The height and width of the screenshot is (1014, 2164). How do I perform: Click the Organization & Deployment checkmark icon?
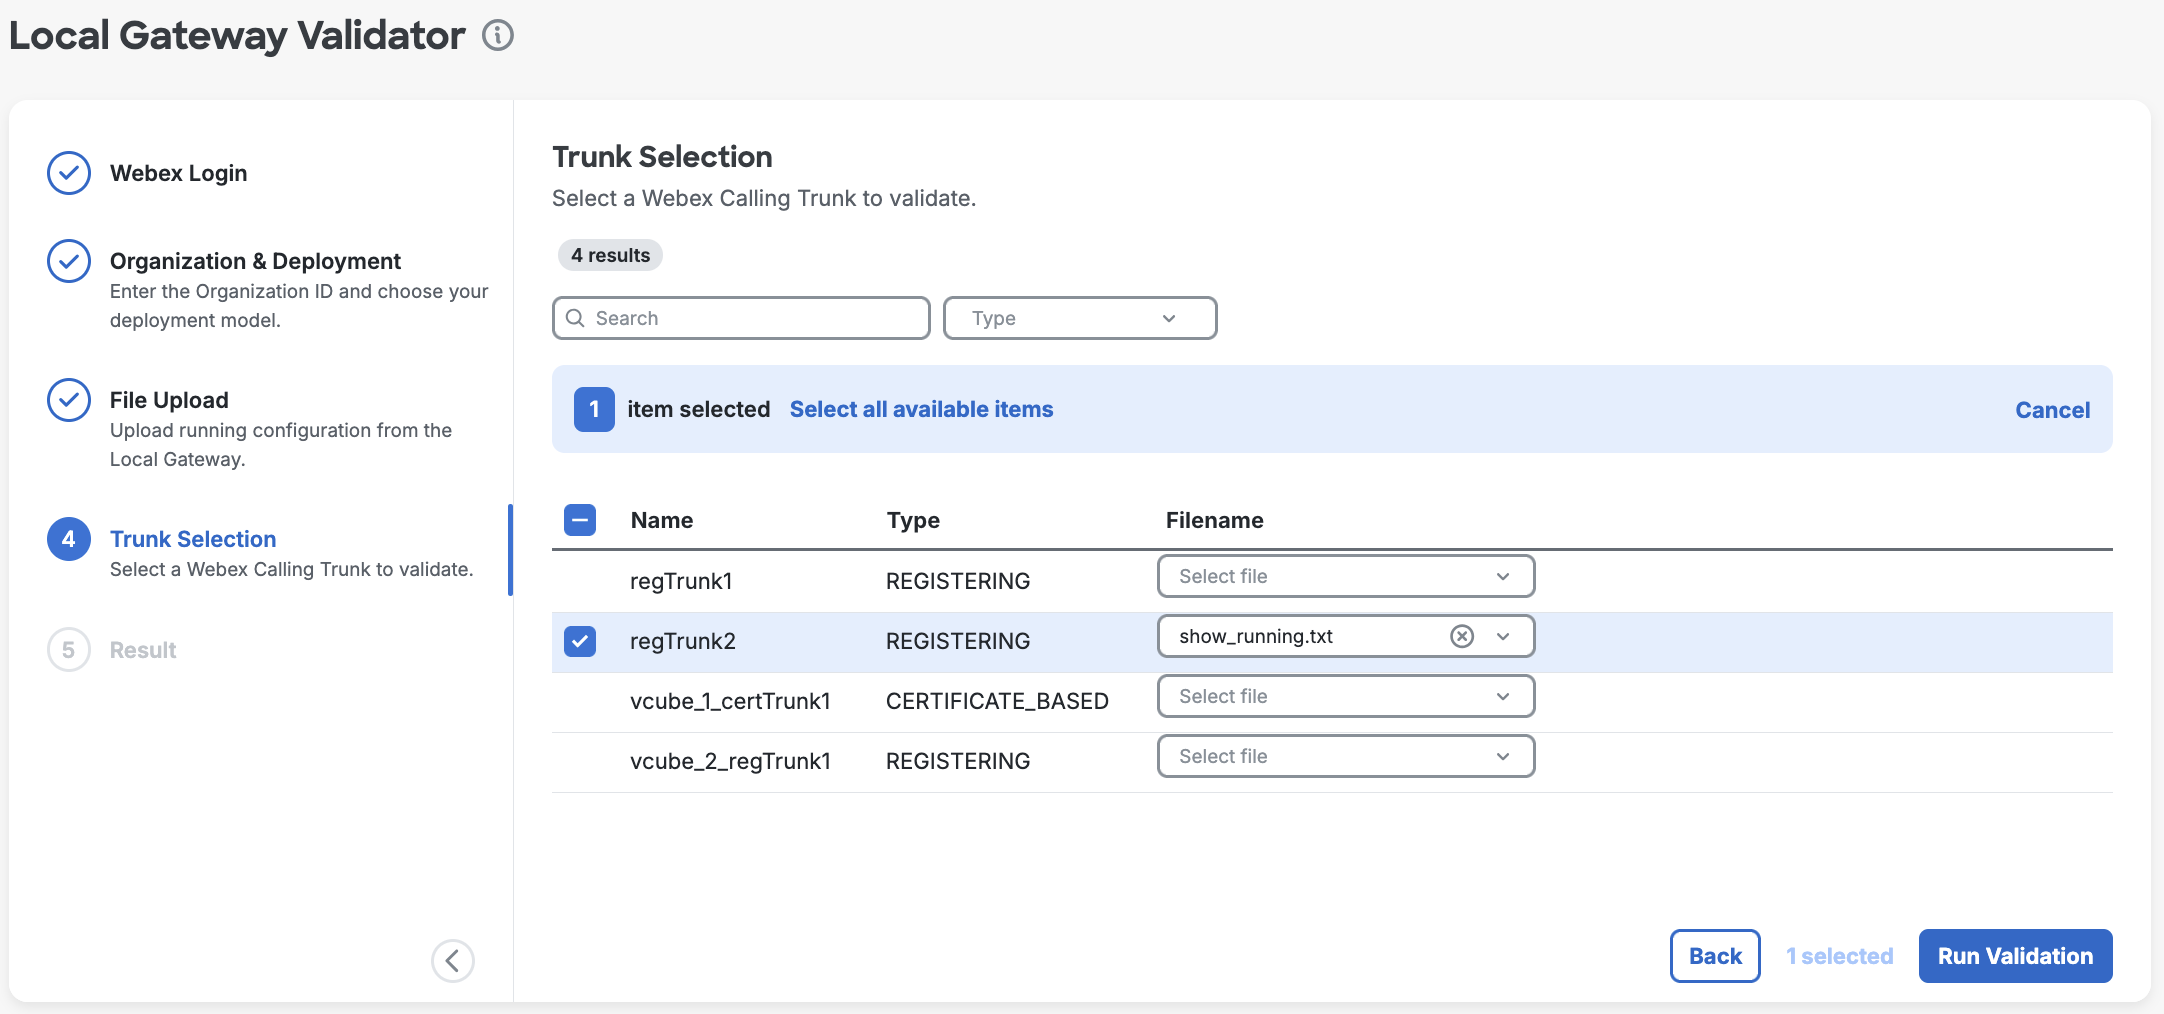pyautogui.click(x=69, y=261)
